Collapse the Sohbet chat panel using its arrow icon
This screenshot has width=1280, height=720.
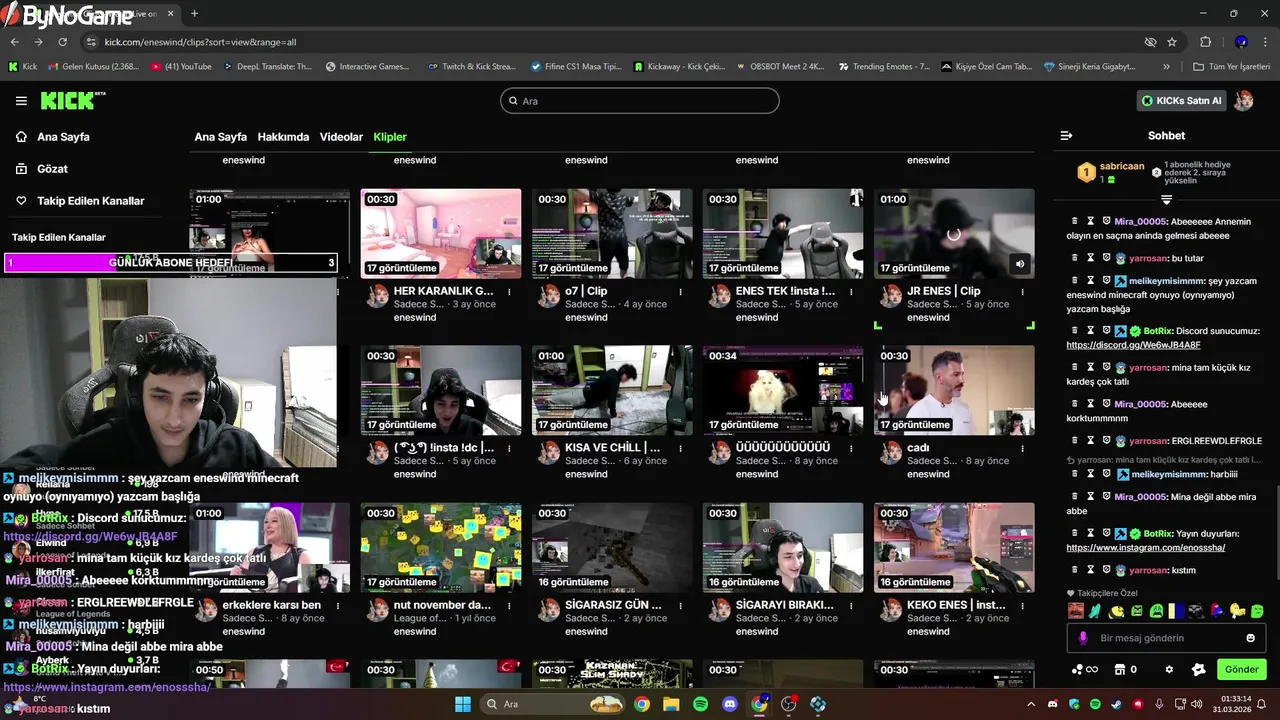pos(1066,135)
